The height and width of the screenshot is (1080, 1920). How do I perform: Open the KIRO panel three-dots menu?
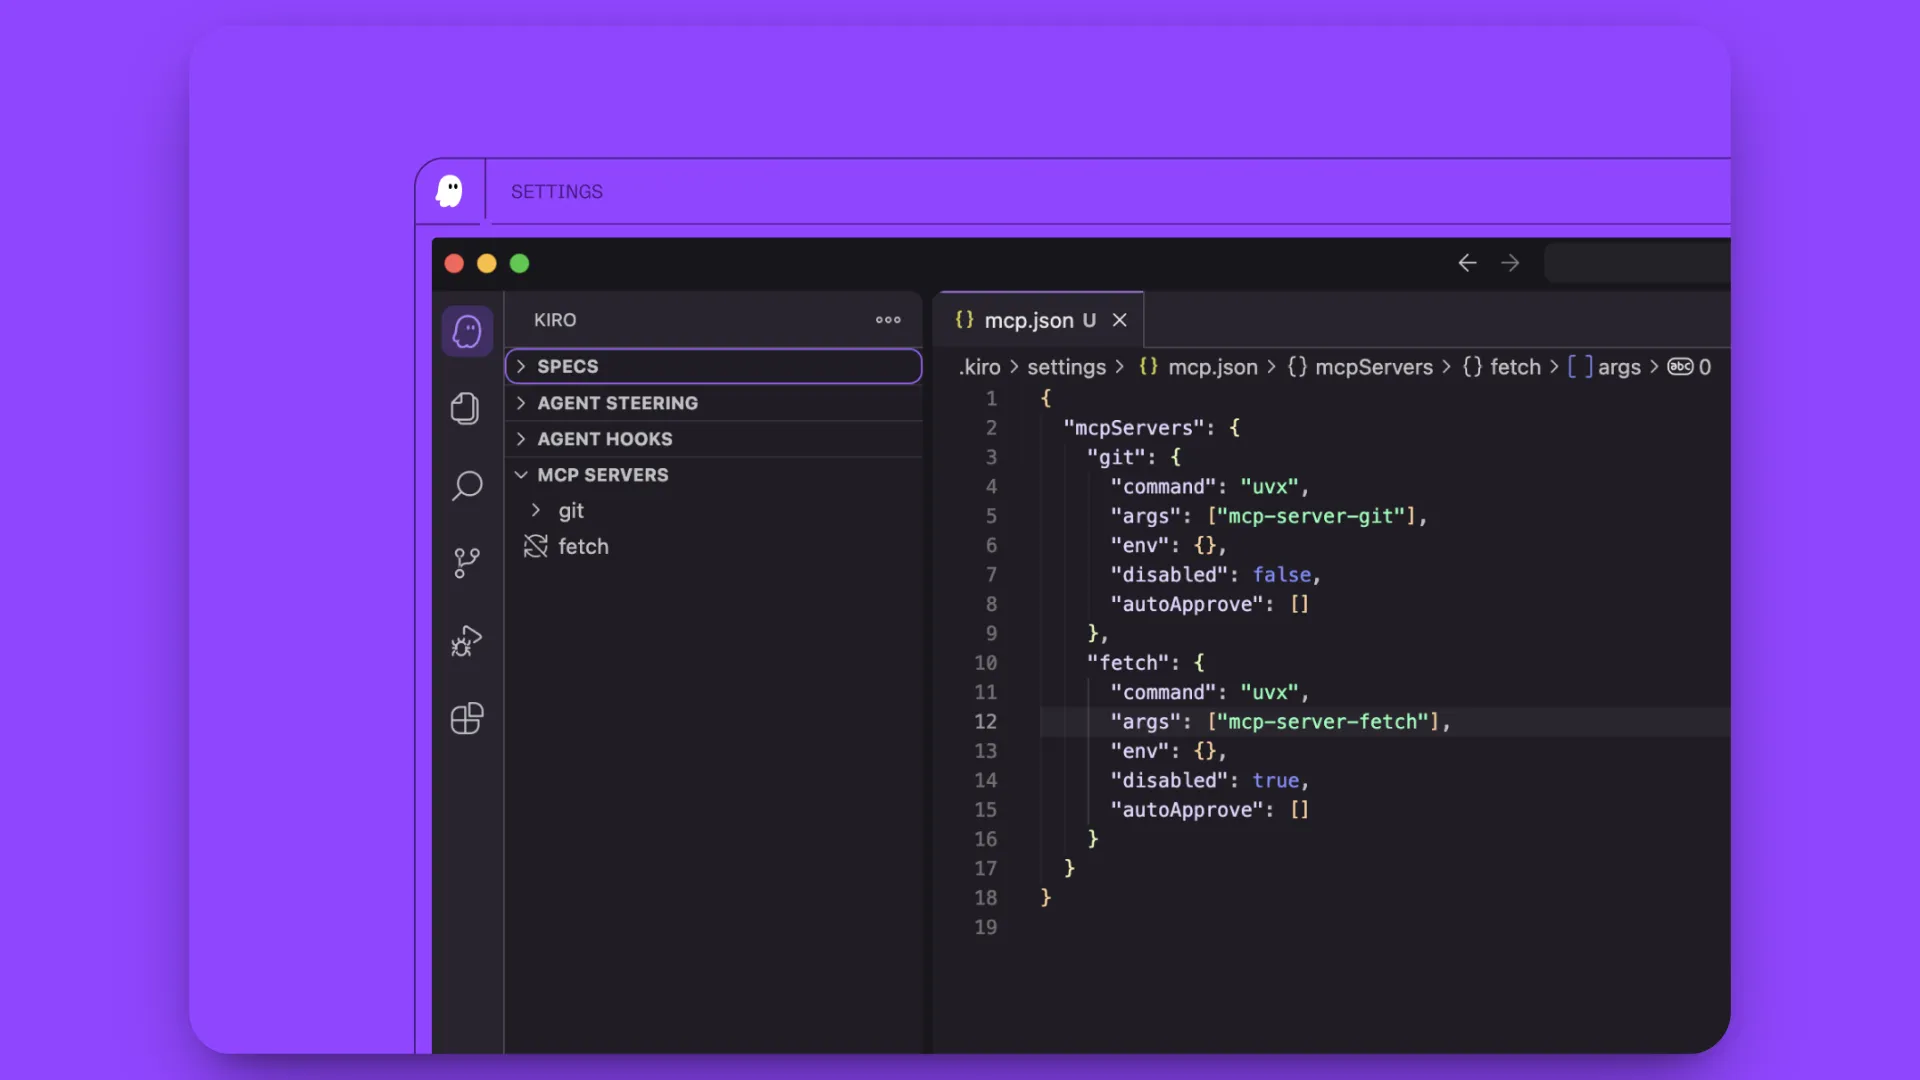[888, 320]
